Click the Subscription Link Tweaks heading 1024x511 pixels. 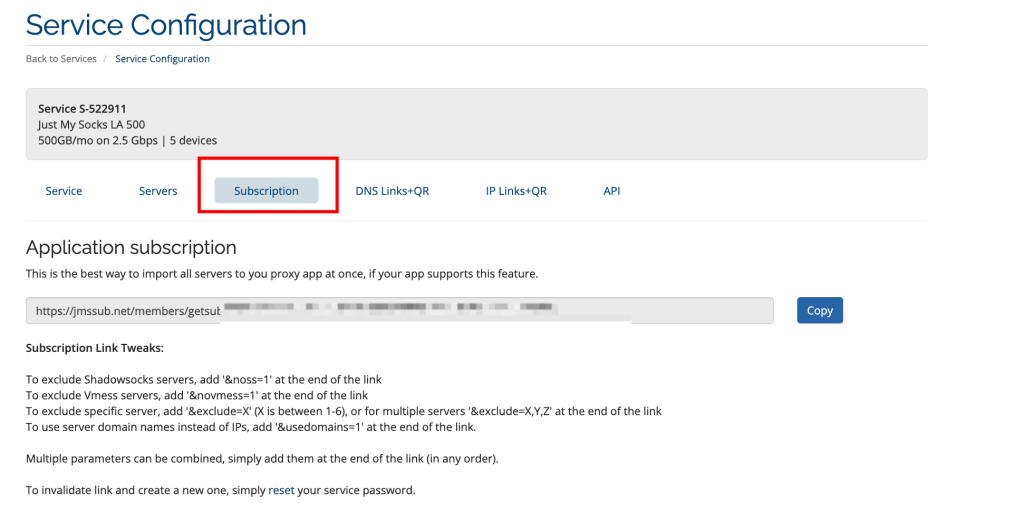(x=95, y=348)
